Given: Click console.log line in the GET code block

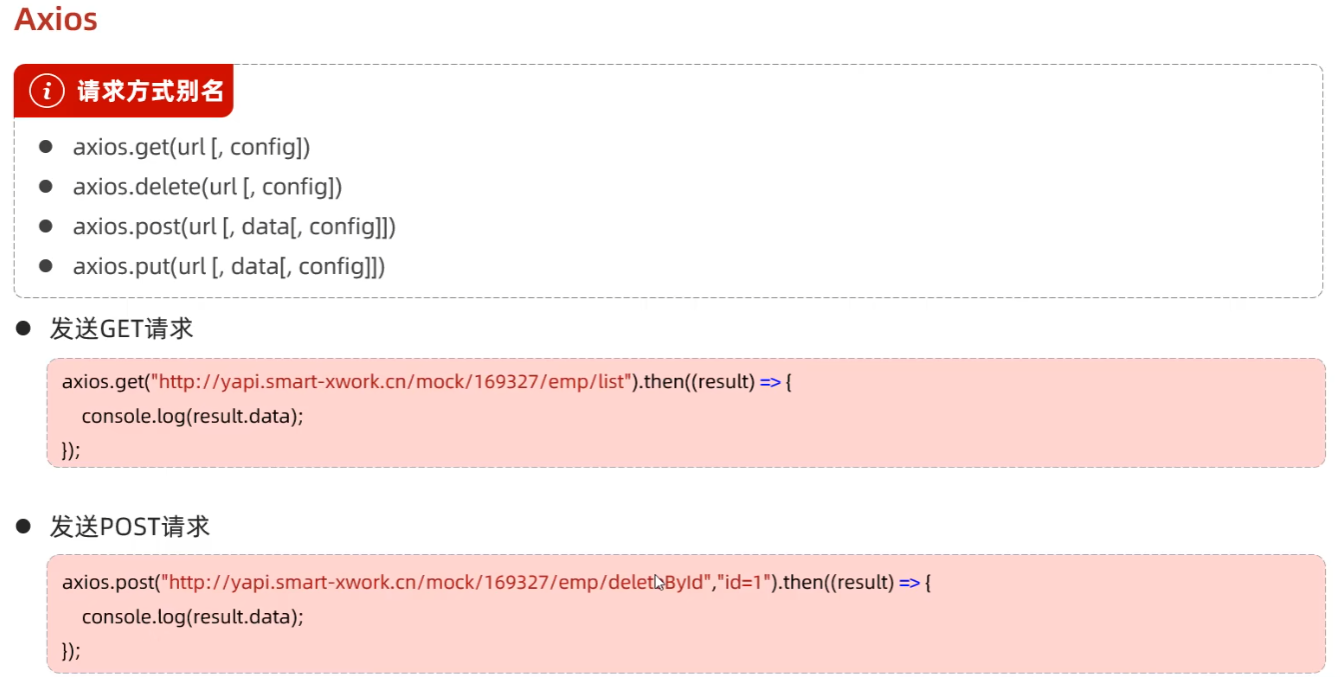Looking at the screenshot, I should [x=192, y=416].
